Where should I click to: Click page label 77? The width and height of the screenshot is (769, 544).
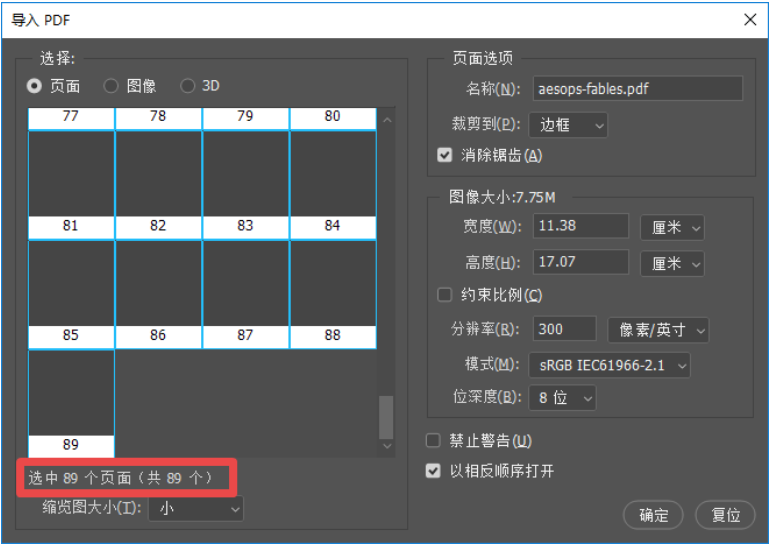pos(71,116)
